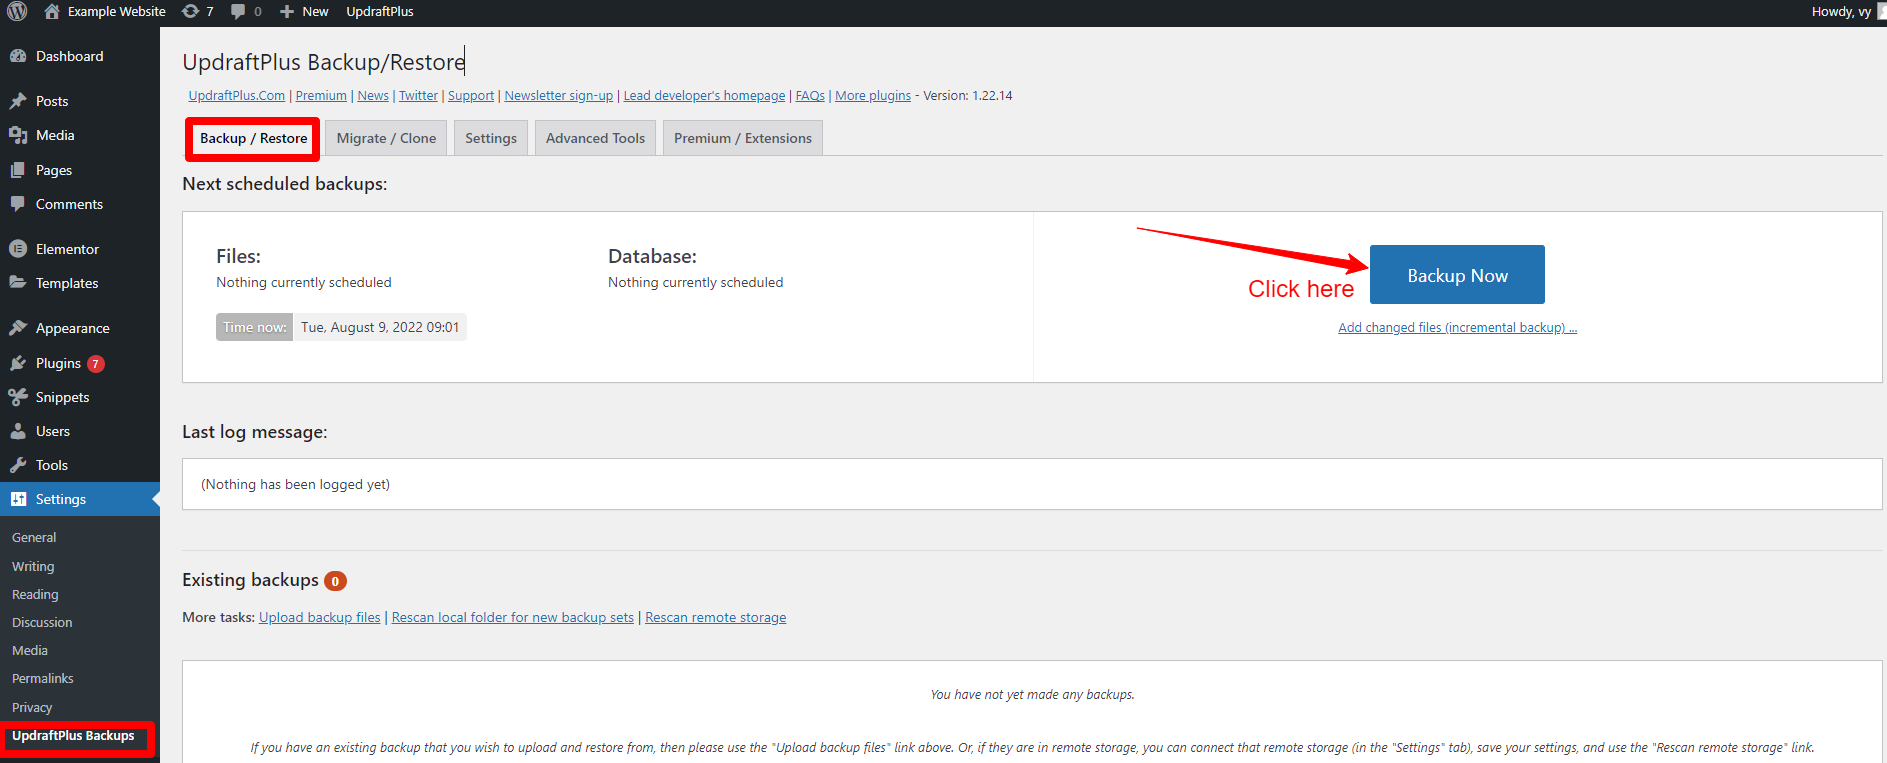Image resolution: width=1887 pixels, height=763 pixels.
Task: Click the WordPress logo icon
Action: [x=17, y=11]
